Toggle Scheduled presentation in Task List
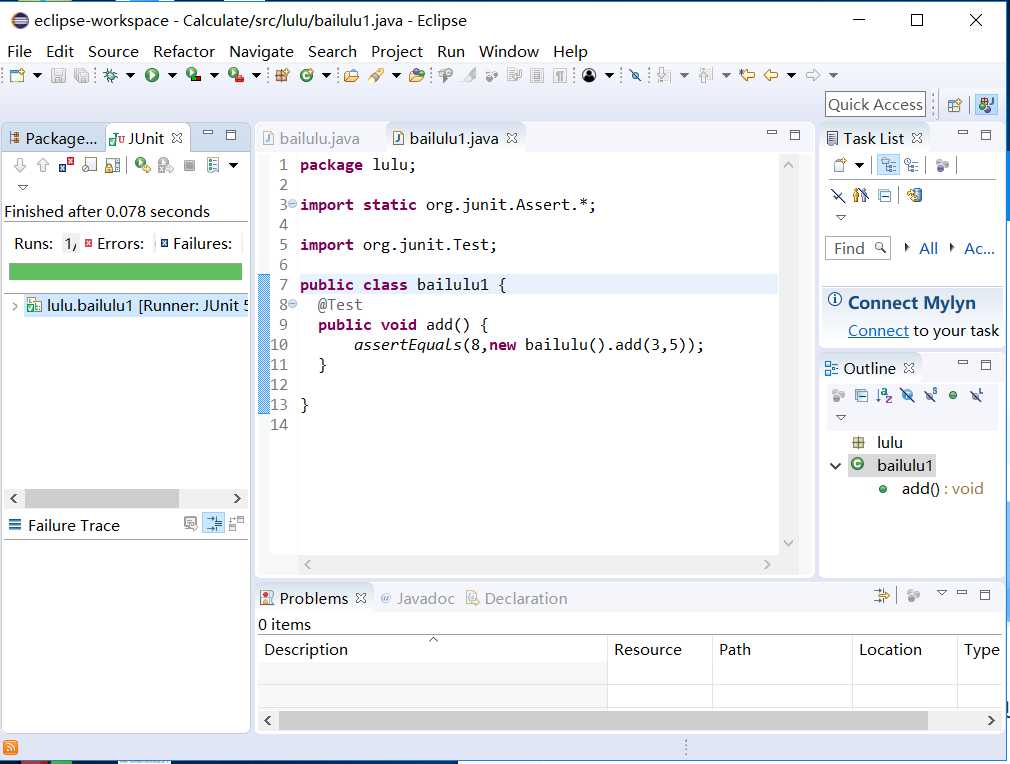 (x=911, y=166)
